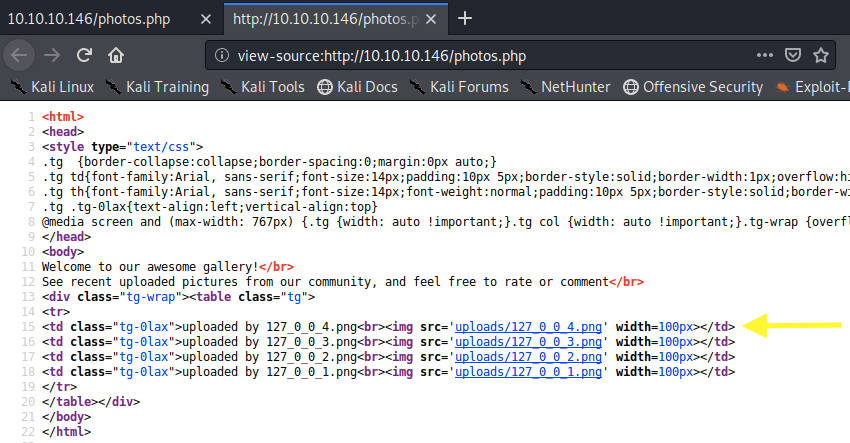Bookmark this page with the star

[x=822, y=55]
